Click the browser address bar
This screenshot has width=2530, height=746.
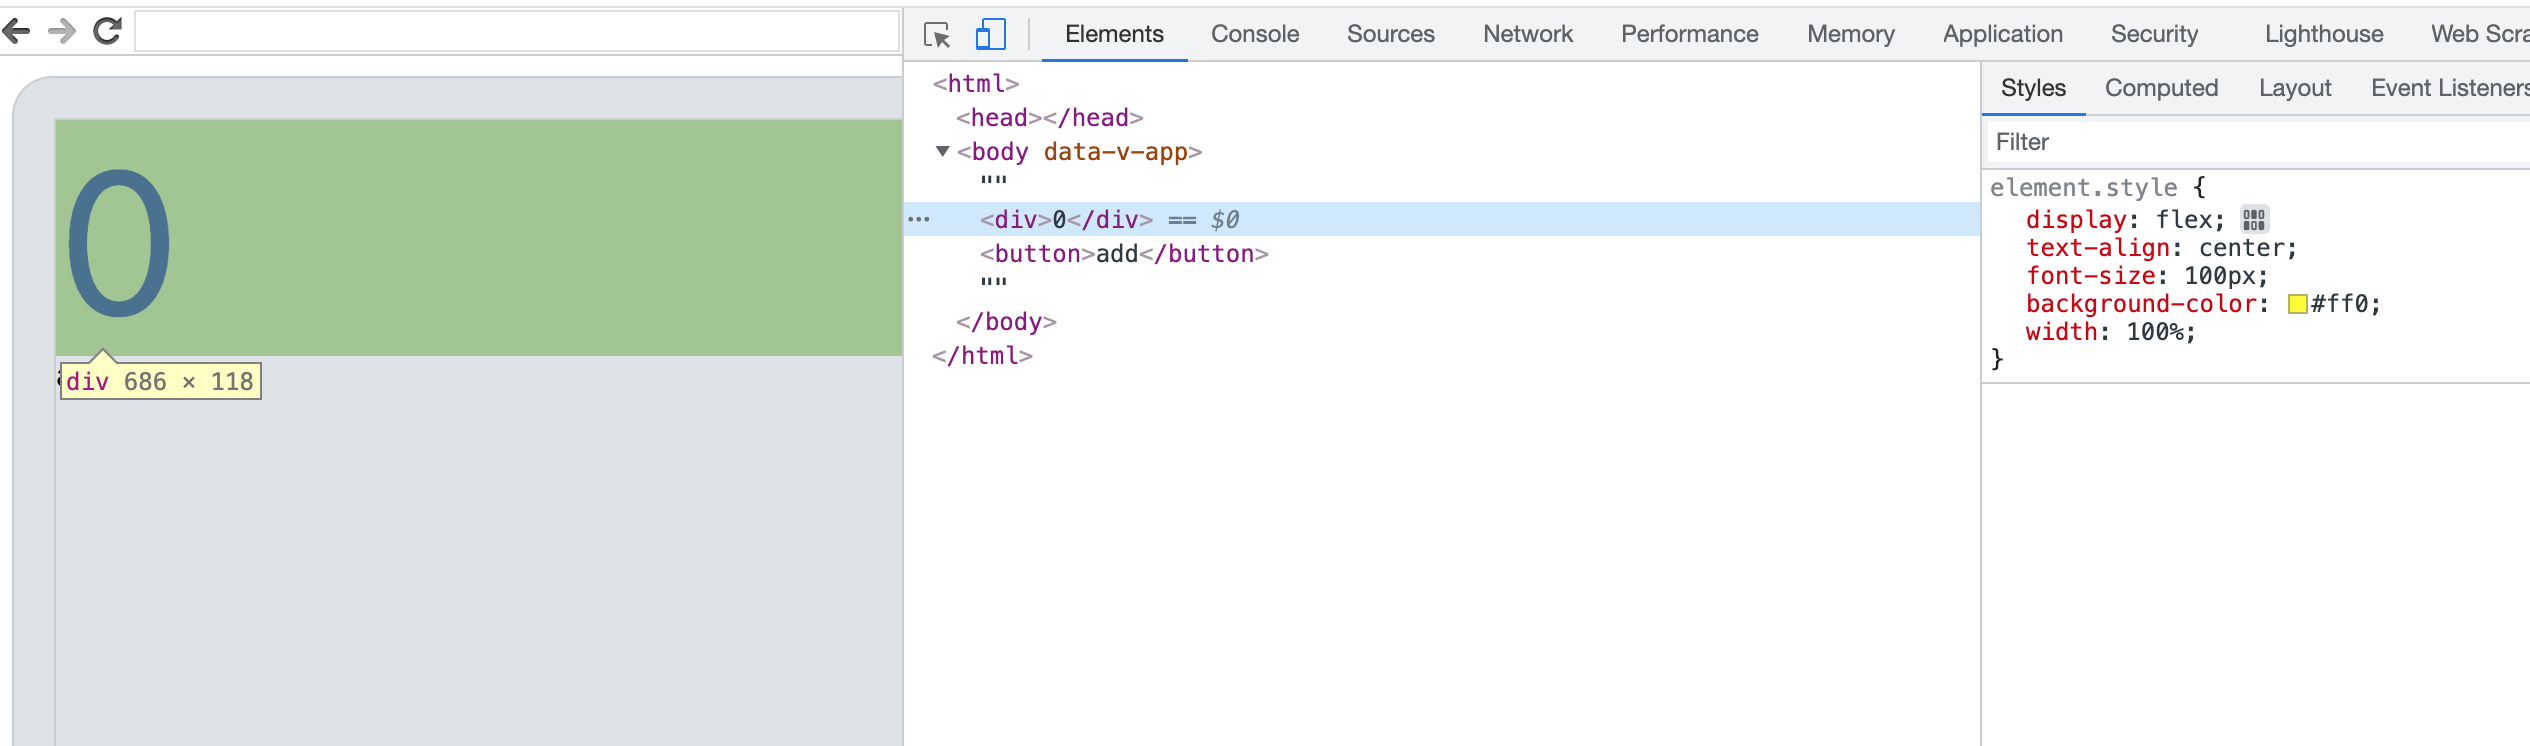(517, 31)
